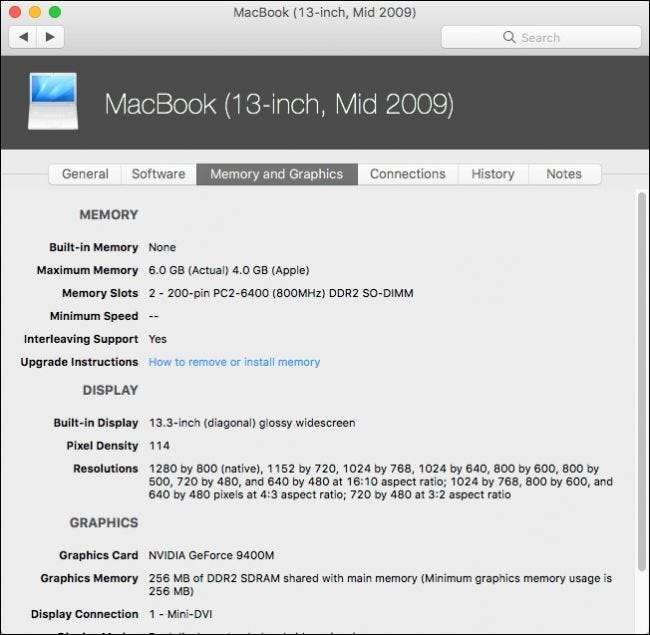Click the vertical scrollbar thumb
Screen dimensions: 650x635
click(x=642, y=381)
